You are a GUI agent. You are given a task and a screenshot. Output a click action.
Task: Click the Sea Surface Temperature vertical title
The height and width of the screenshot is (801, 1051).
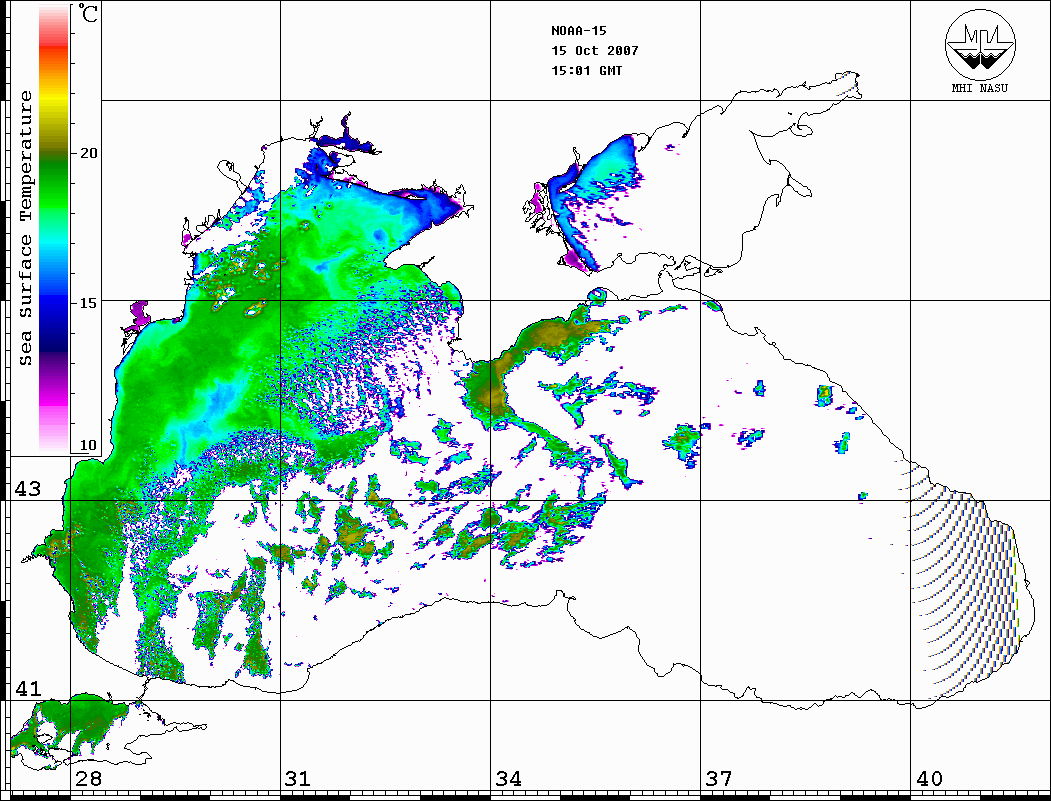(25, 228)
